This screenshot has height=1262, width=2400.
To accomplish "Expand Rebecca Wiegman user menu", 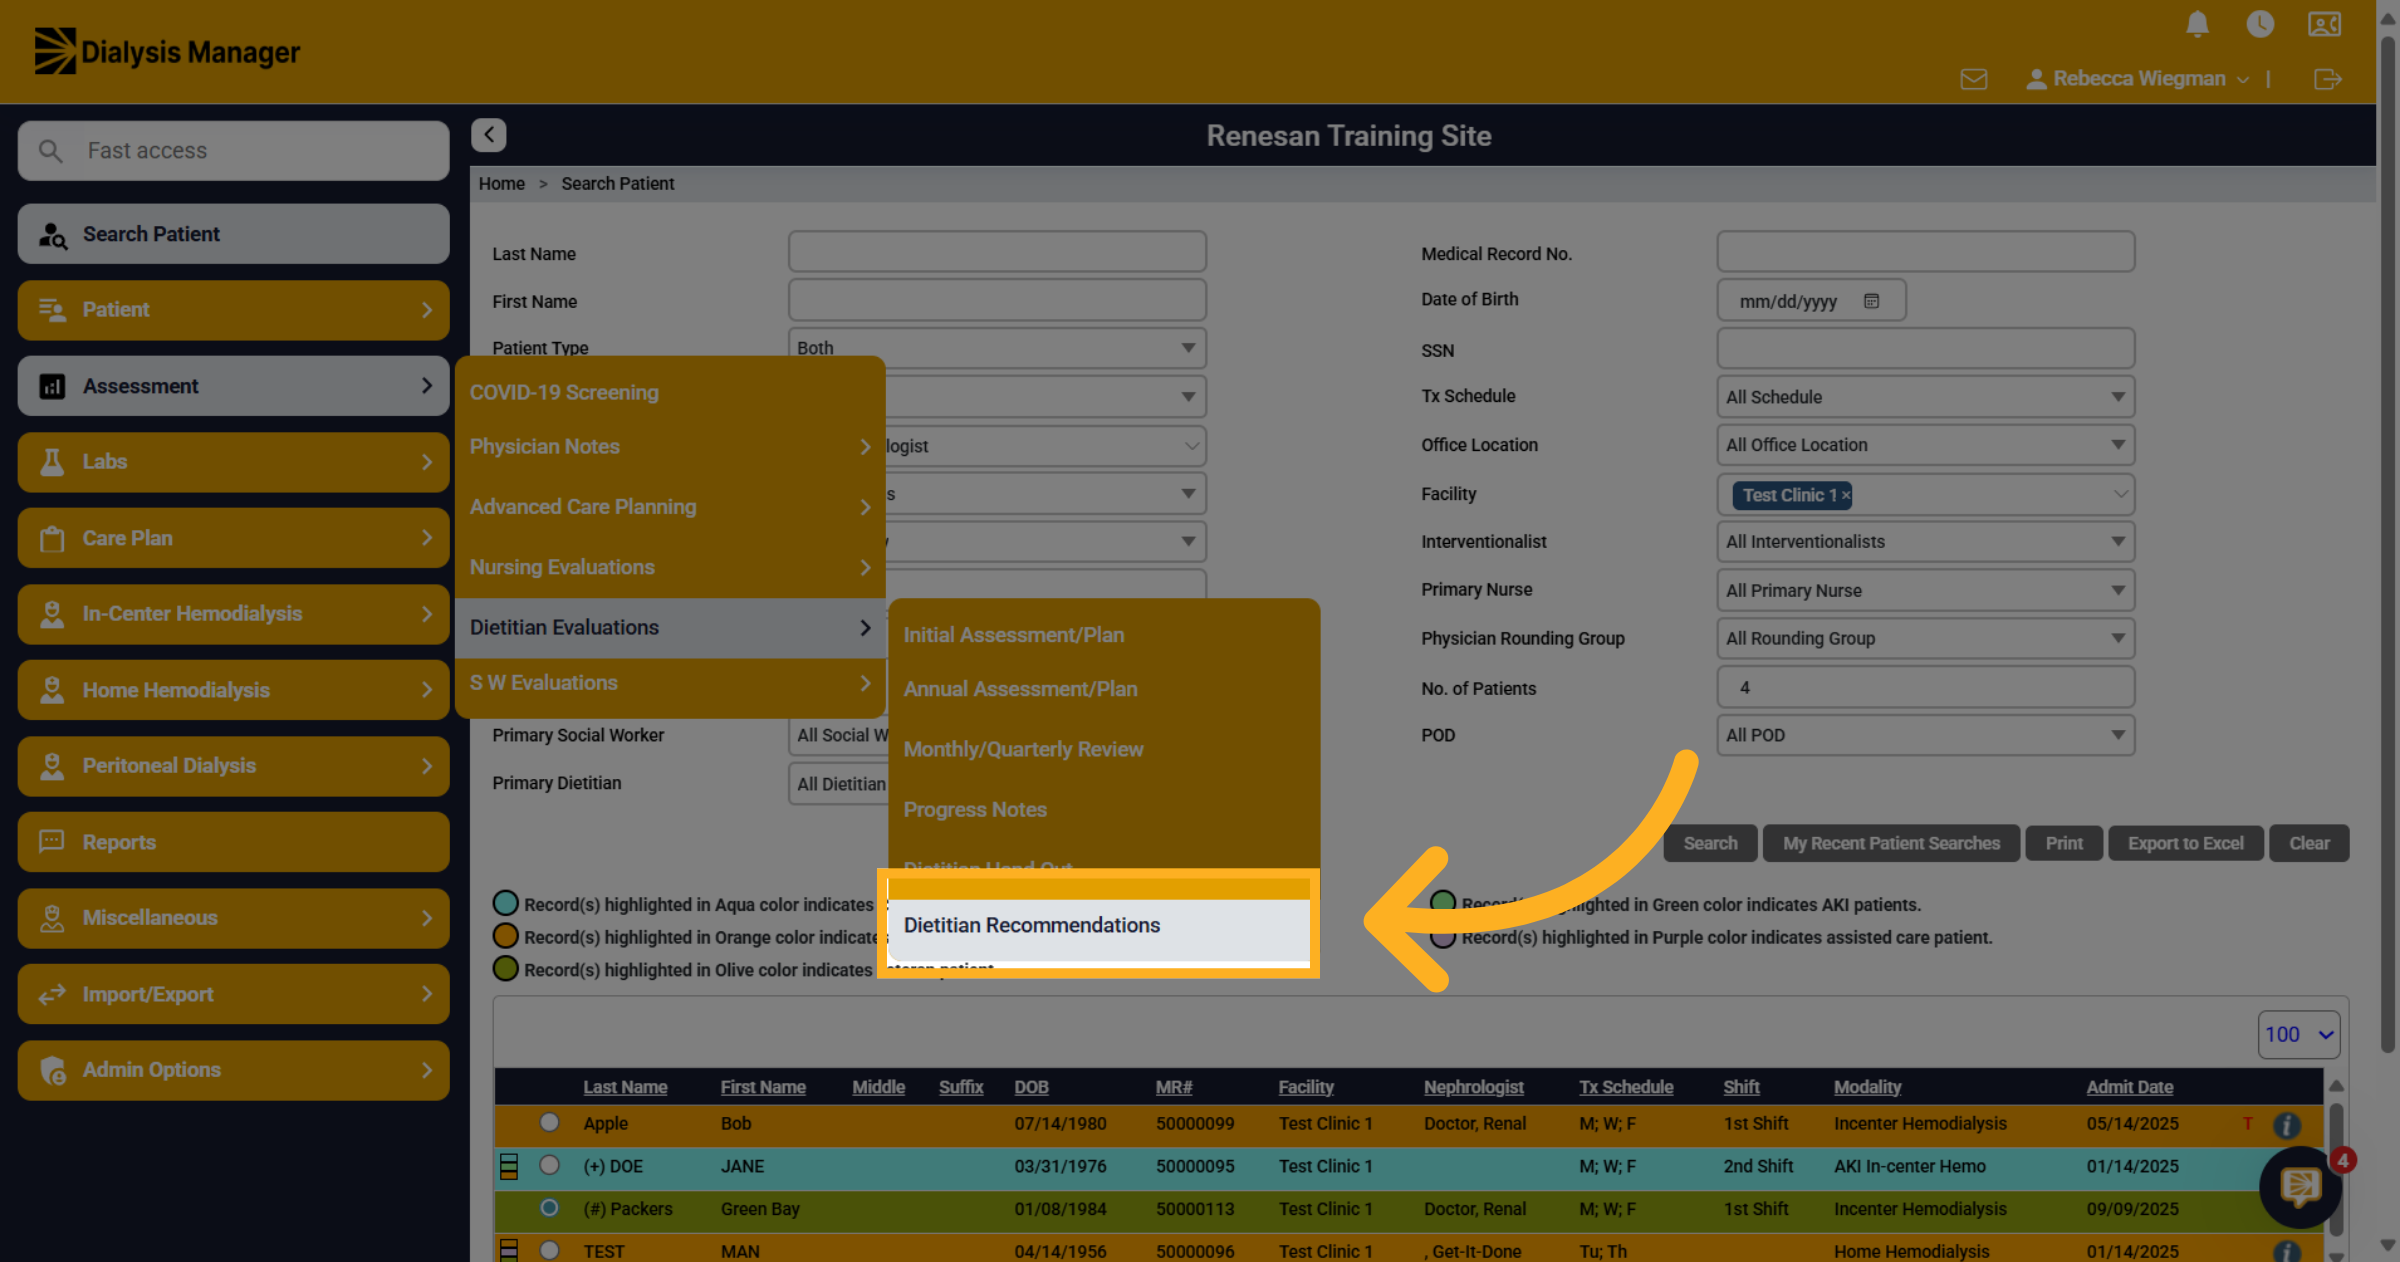I will coord(2138,79).
